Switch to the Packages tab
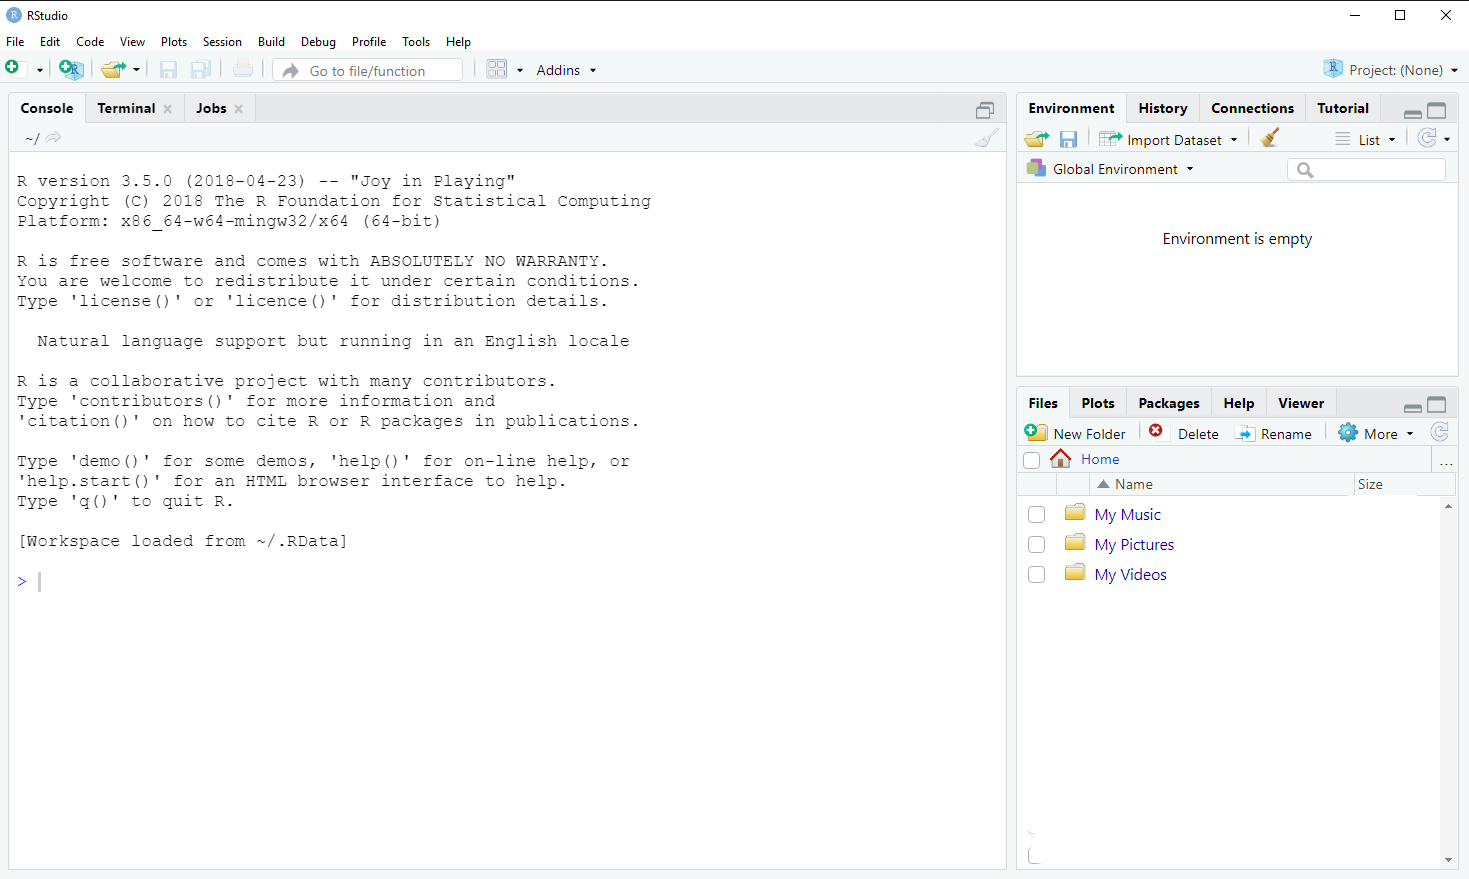The width and height of the screenshot is (1469, 879). click(x=1168, y=403)
